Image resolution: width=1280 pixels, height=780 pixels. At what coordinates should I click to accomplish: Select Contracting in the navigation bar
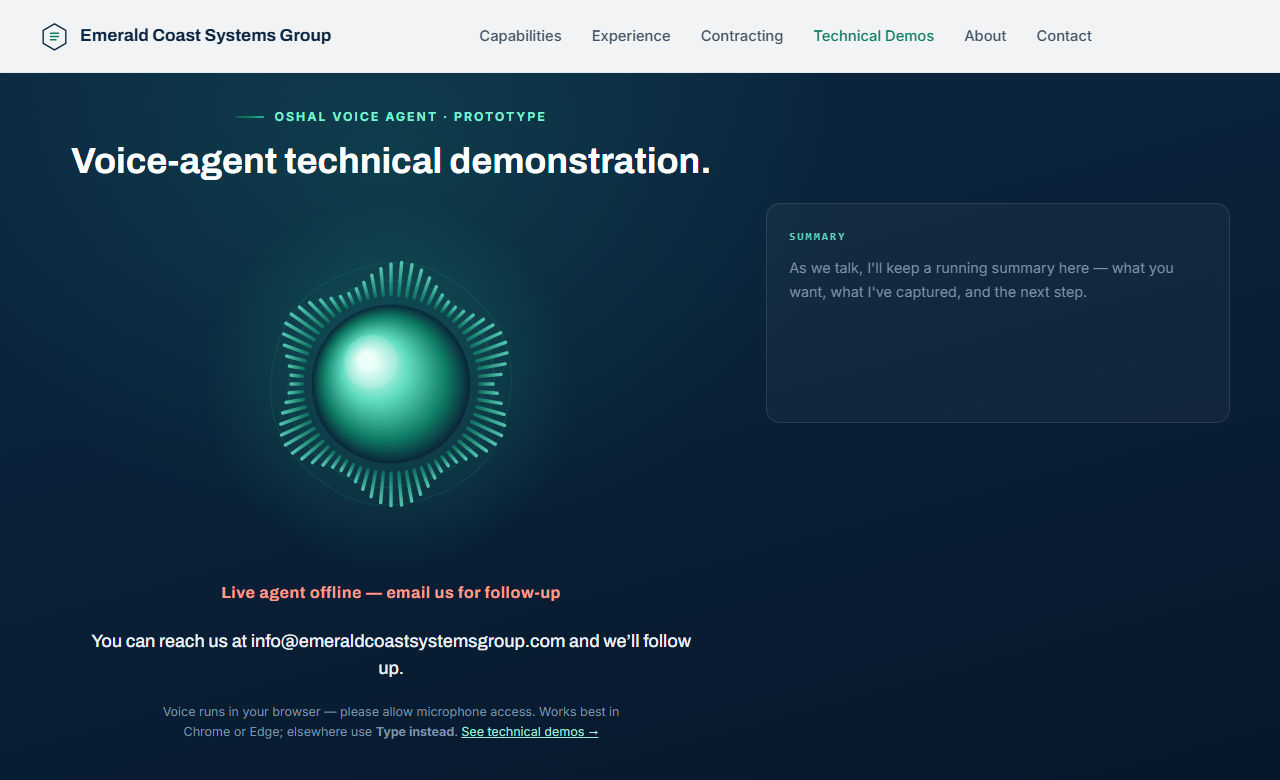click(x=742, y=36)
